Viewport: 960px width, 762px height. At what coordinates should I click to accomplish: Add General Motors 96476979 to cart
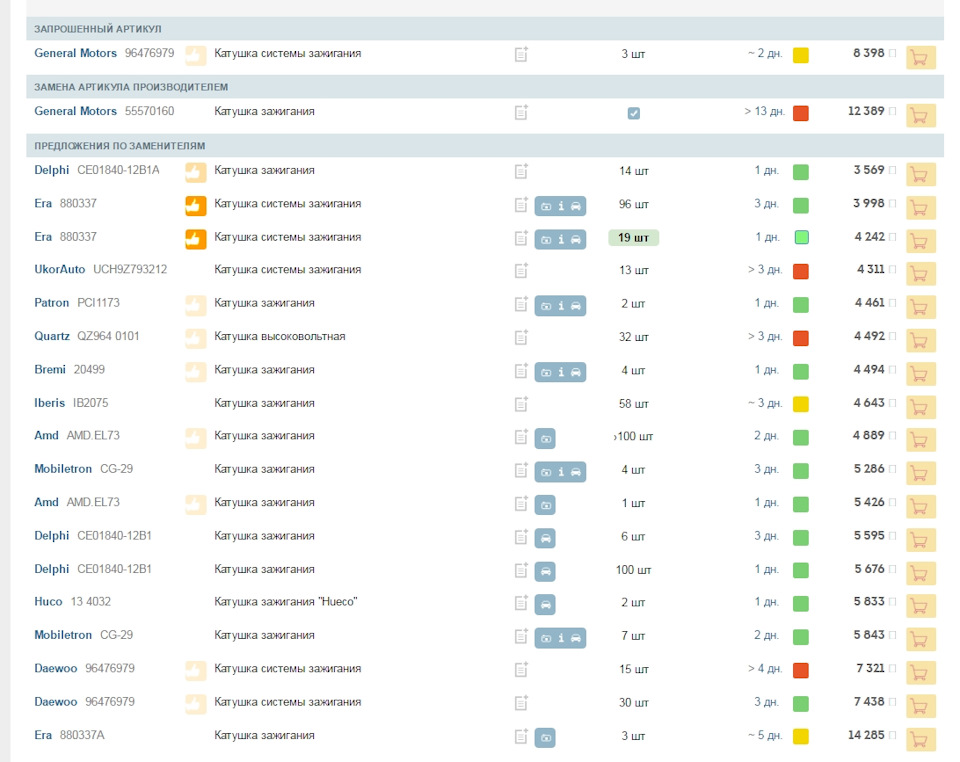click(920, 58)
